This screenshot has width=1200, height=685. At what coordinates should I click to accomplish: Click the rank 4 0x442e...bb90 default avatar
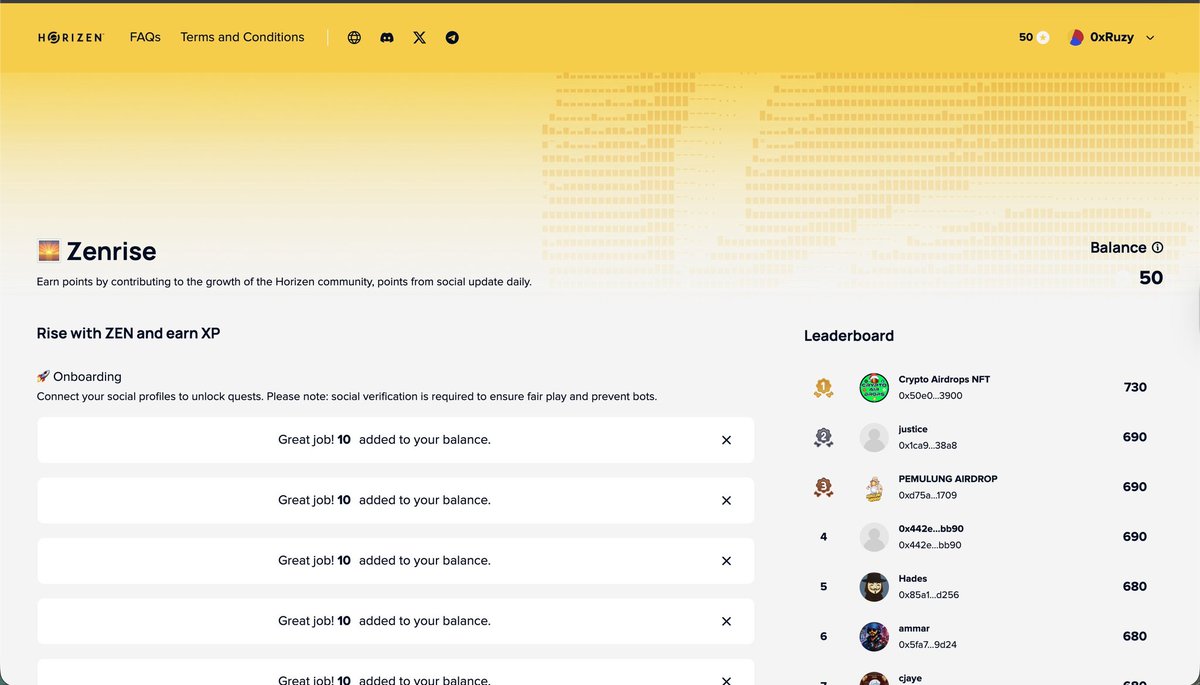click(874, 537)
